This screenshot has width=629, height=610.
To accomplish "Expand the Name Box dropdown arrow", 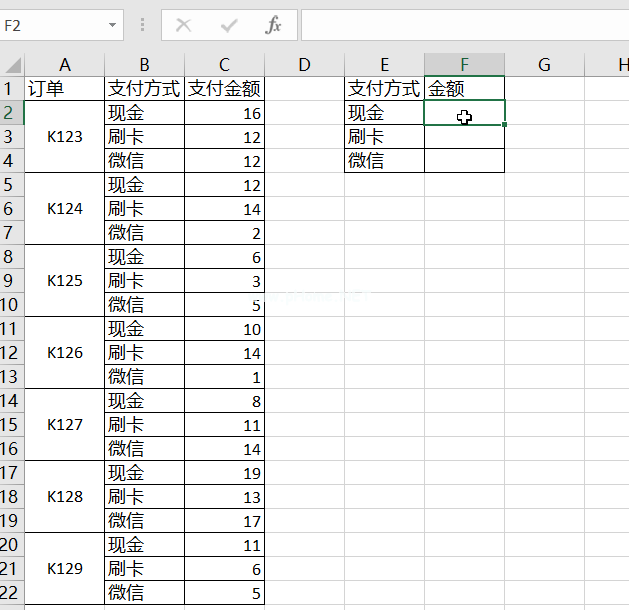I will pyautogui.click(x=113, y=25).
